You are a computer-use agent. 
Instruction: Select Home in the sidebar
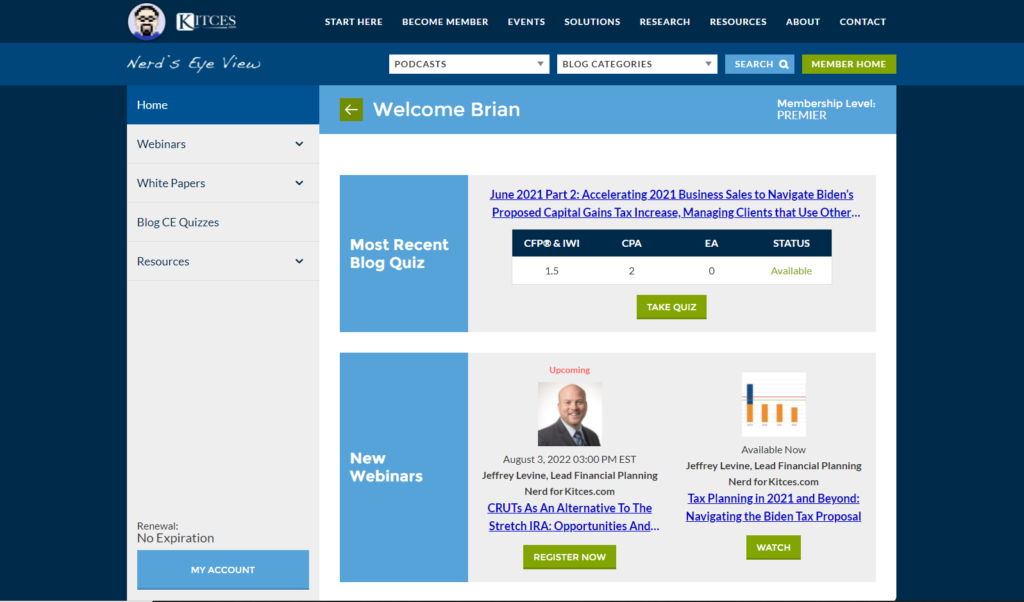click(223, 104)
